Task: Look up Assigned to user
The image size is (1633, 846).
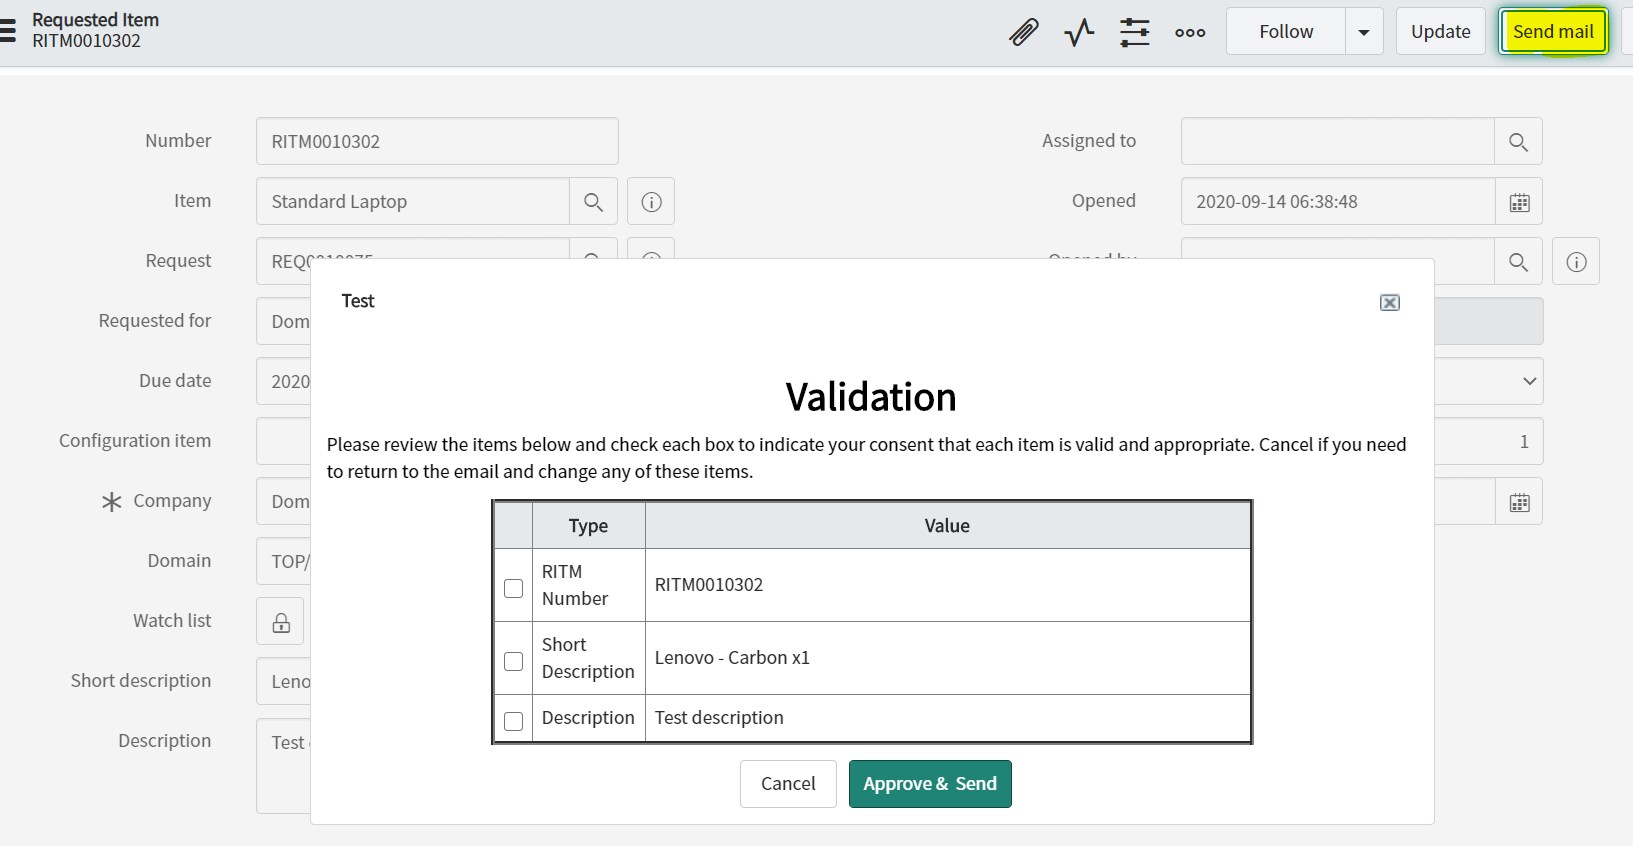Action: [1518, 142]
